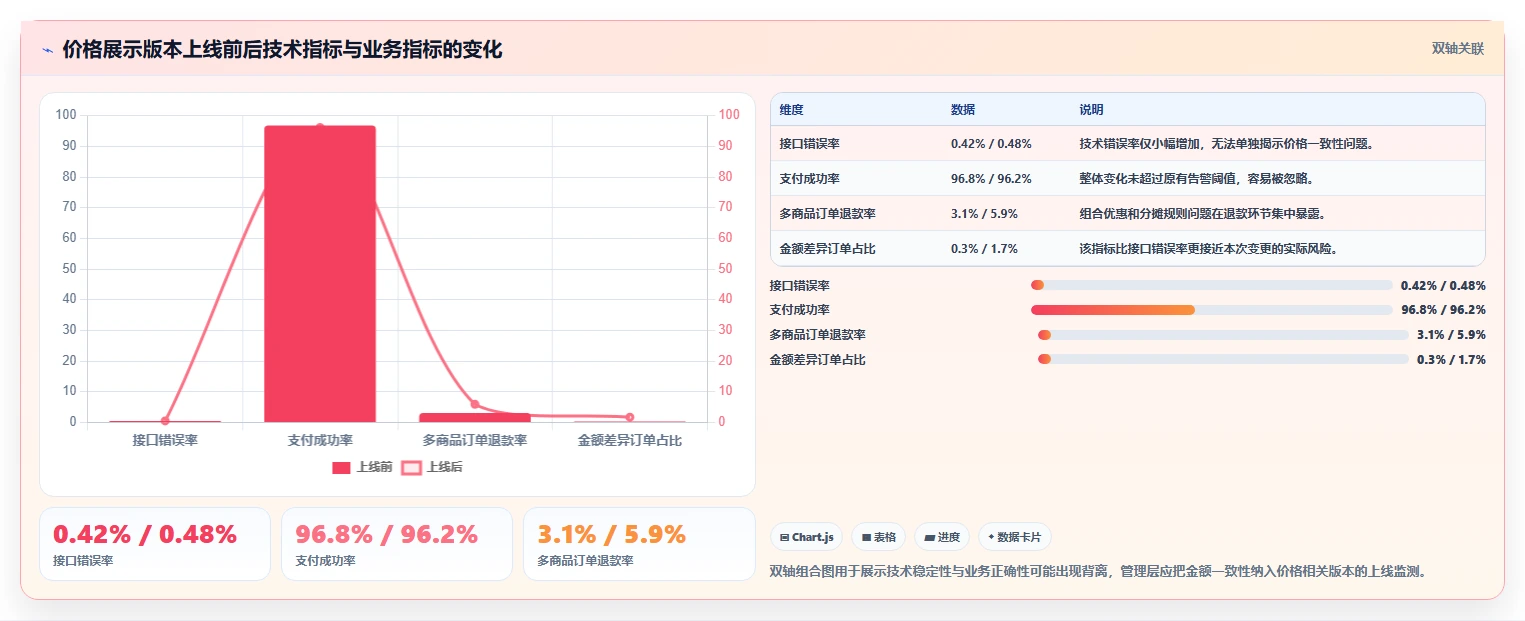1525x621 pixels.
Task: Open the 96.8% / 96.2% data card
Action: coord(397,544)
